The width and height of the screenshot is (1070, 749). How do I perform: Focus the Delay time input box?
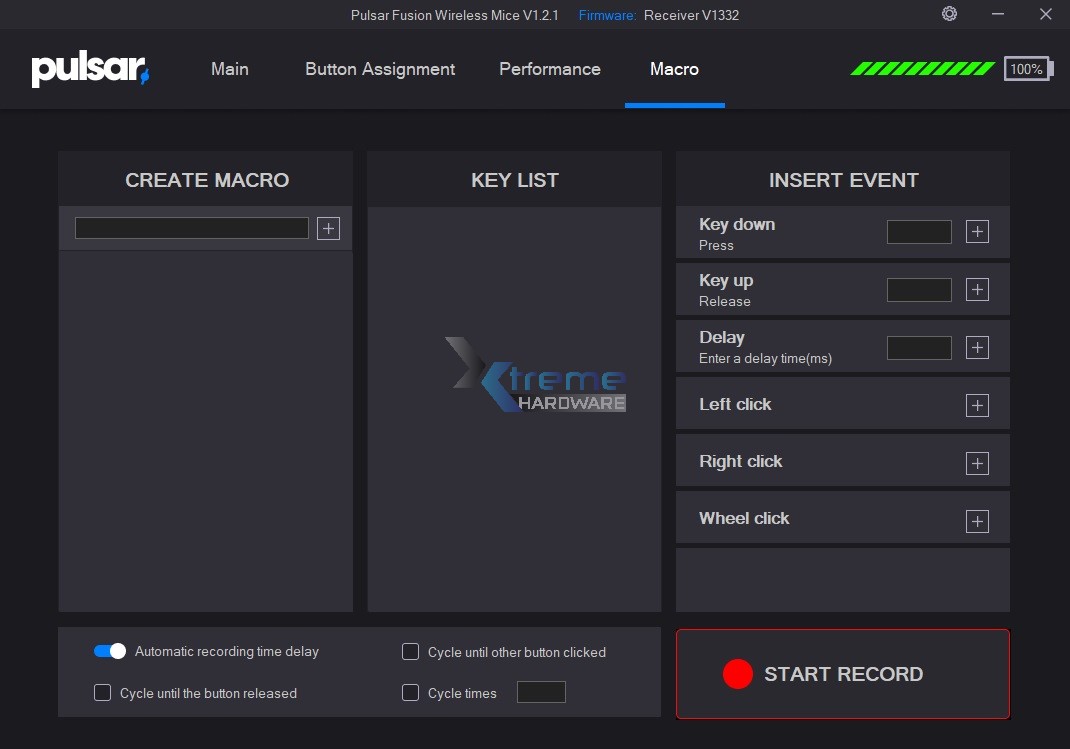click(919, 348)
